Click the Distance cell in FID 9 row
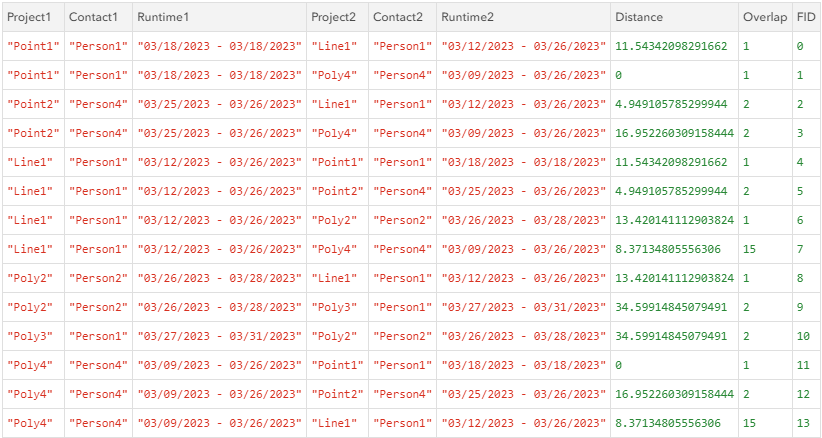822x438 pixels. [x=672, y=307]
